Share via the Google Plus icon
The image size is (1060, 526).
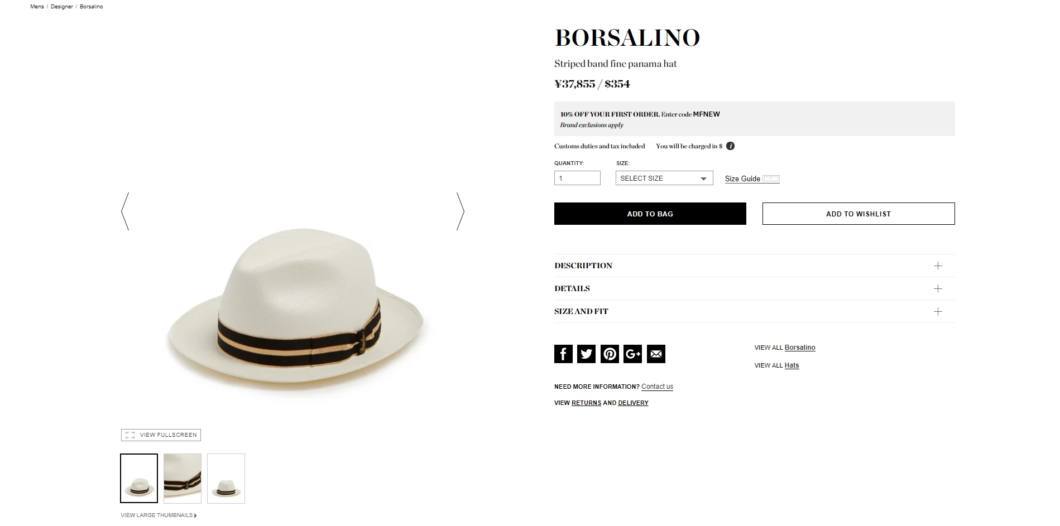[x=633, y=354]
